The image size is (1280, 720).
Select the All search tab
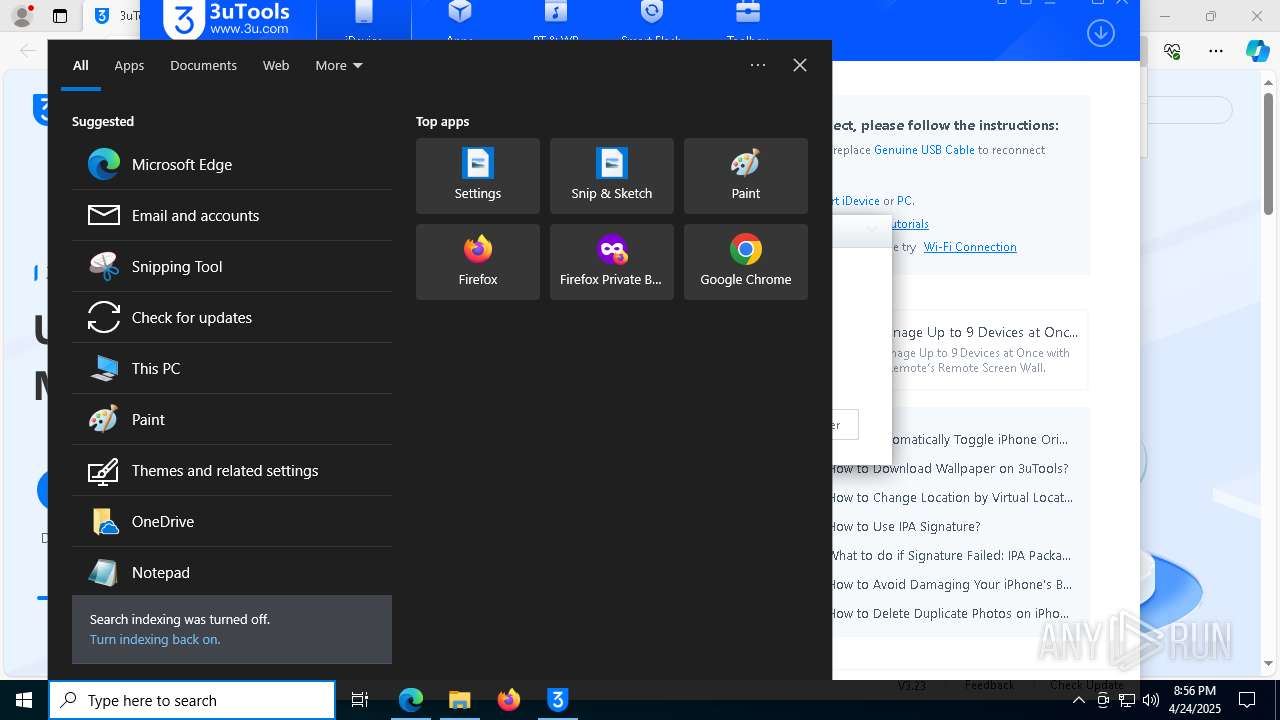click(81, 65)
